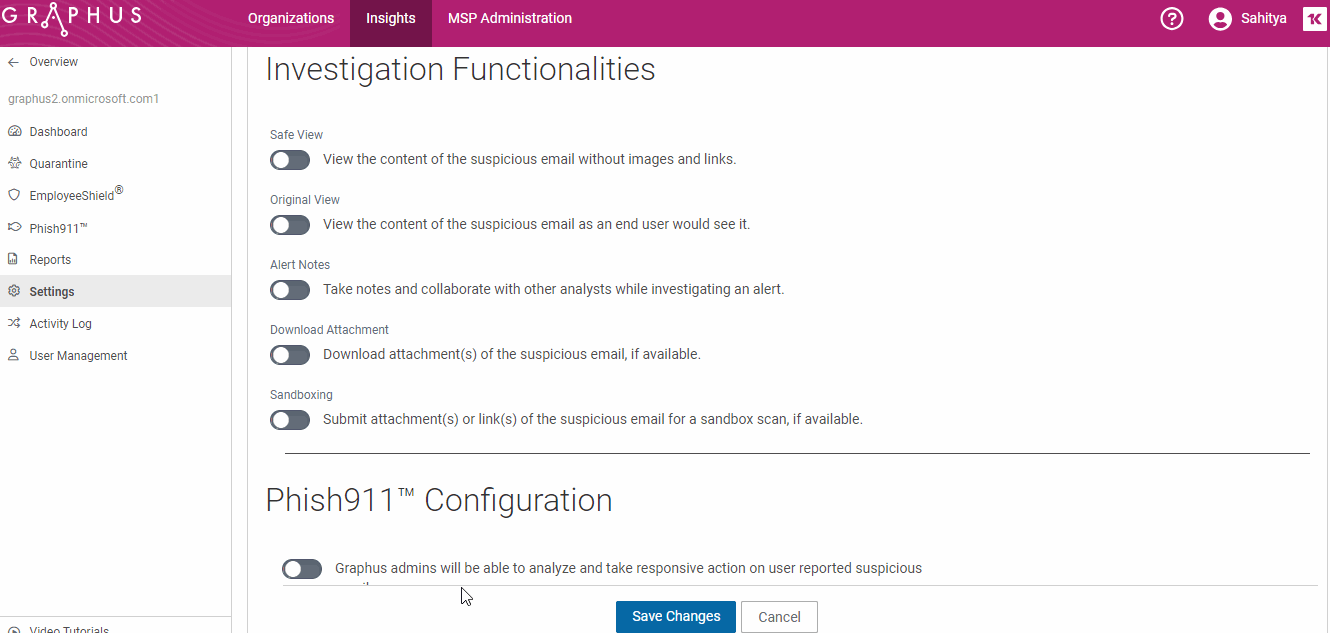Enable the Alert Notes toggle
The width and height of the screenshot is (1330, 633).
click(290, 290)
